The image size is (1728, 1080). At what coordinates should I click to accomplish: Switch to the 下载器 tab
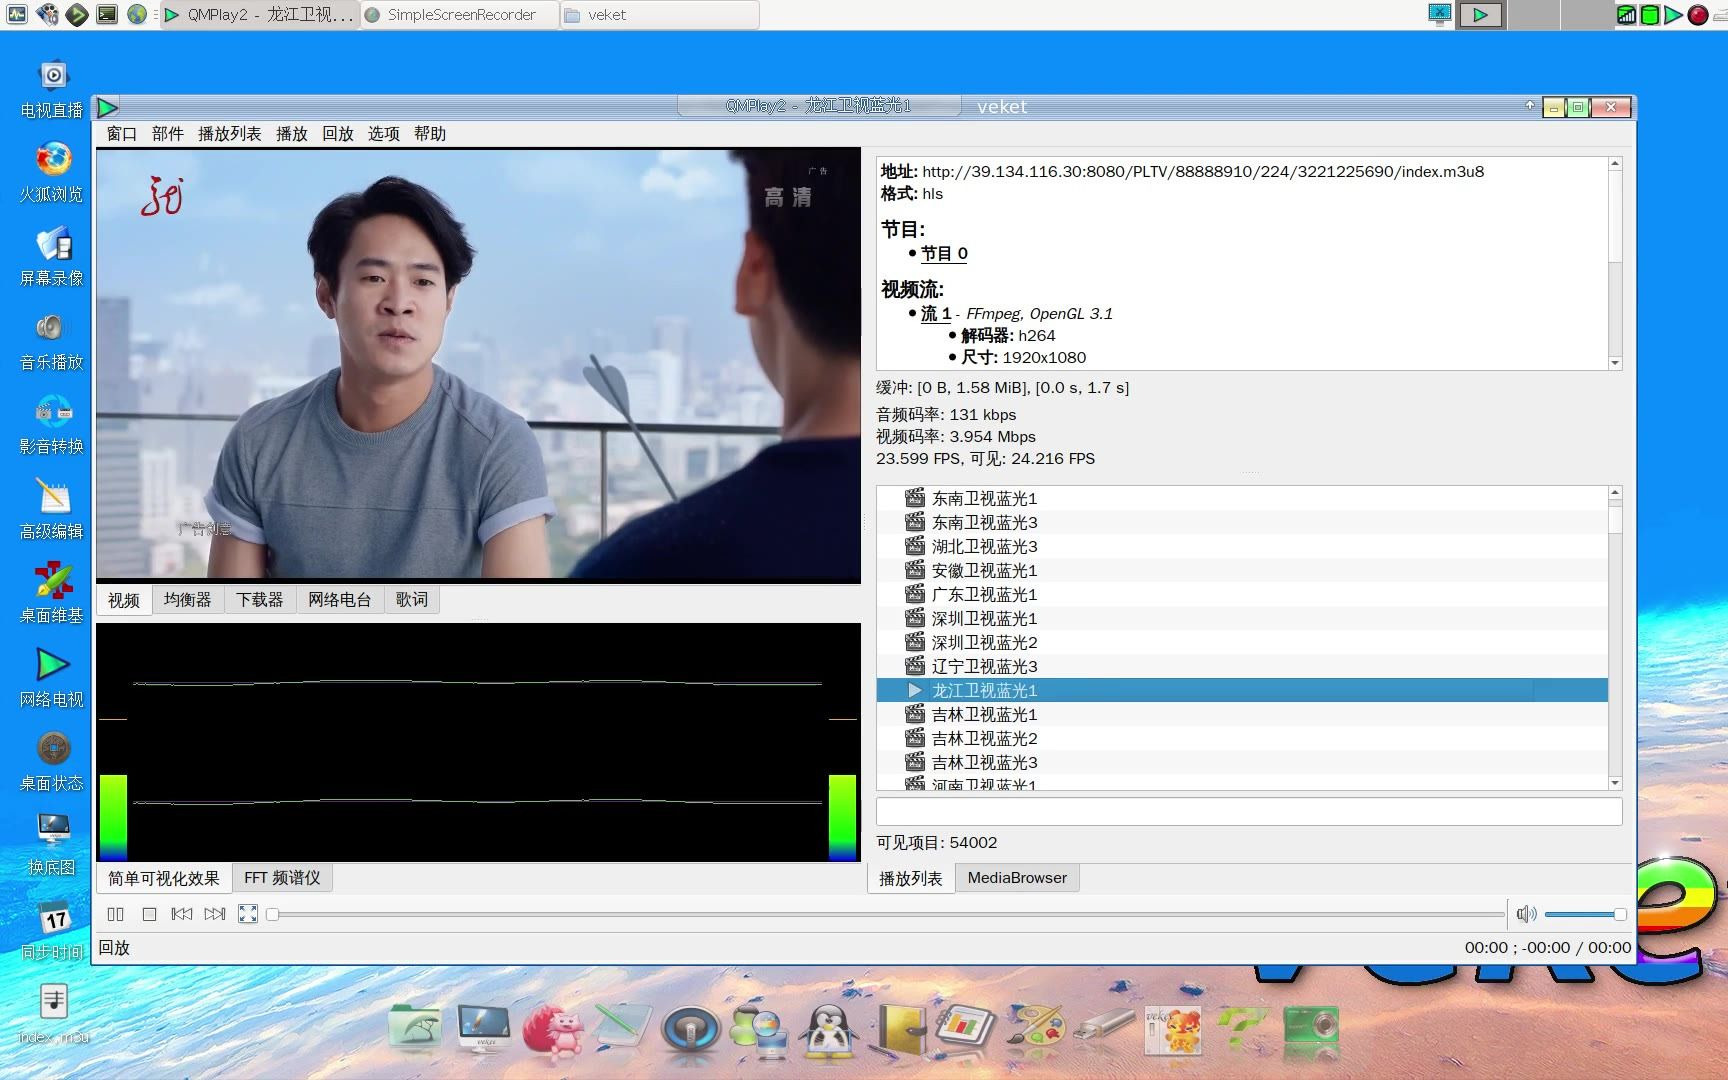point(260,600)
